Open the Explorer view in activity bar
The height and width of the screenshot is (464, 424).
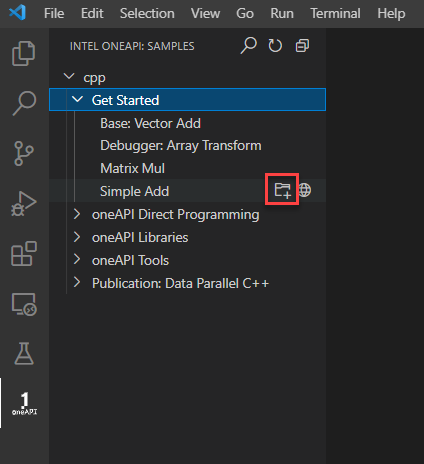[24, 53]
